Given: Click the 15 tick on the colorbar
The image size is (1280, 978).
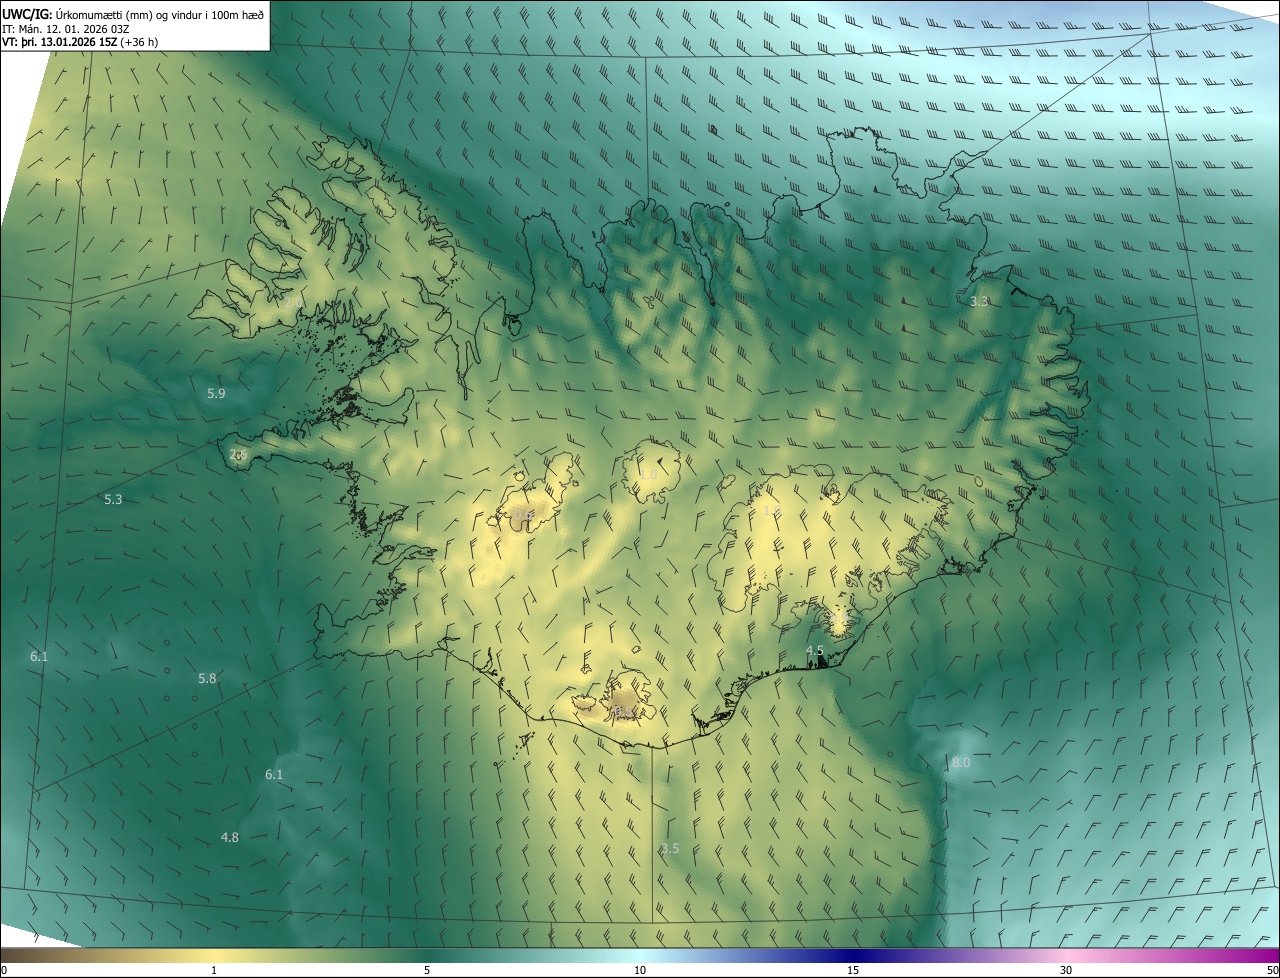Looking at the screenshot, I should pyautogui.click(x=853, y=970).
